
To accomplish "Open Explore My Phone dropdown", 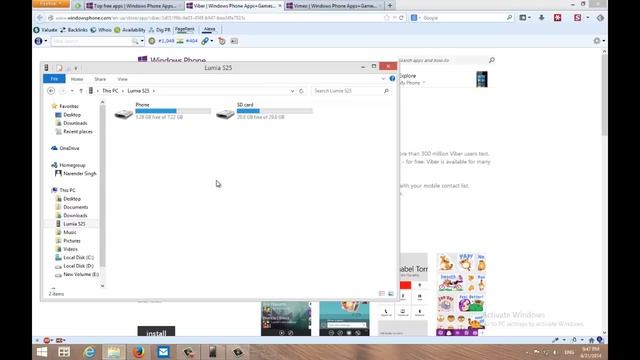I will 411,79.
